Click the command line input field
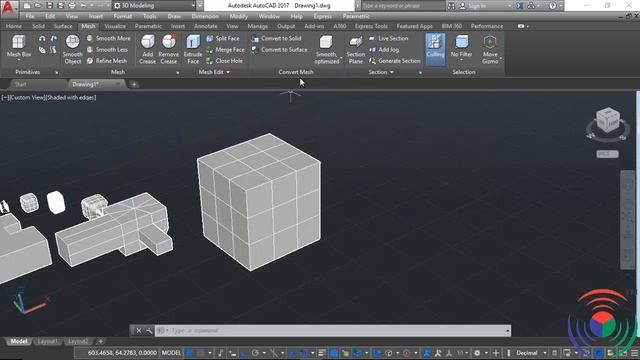Screen dimensions: 640x360 pos(333,331)
